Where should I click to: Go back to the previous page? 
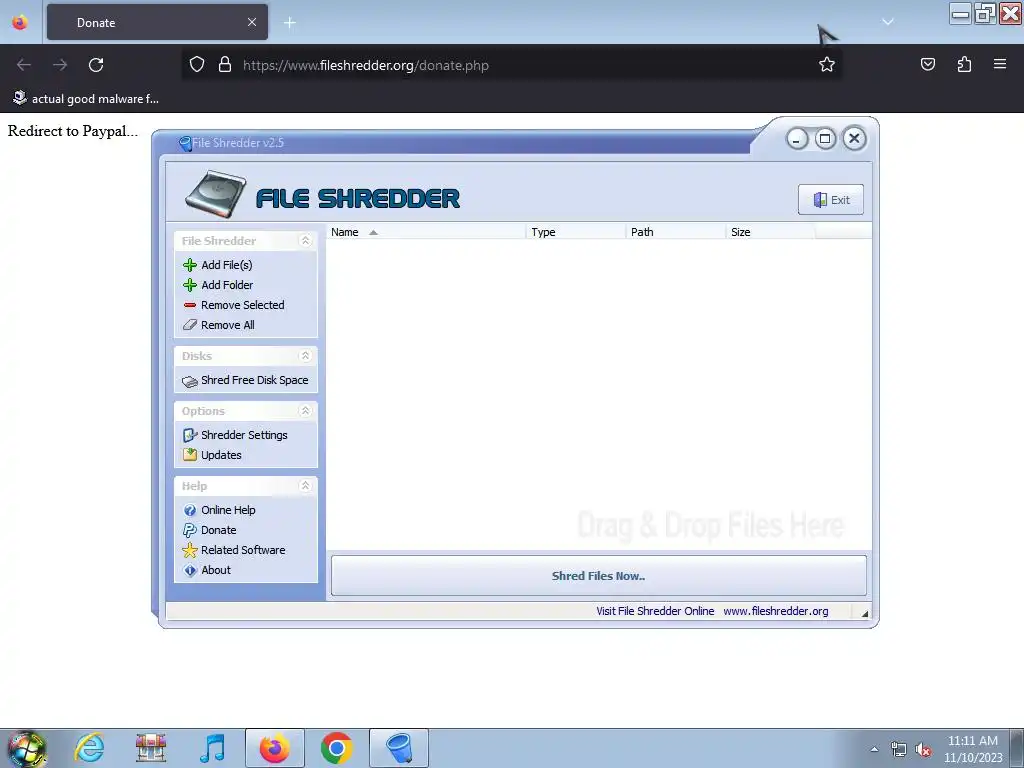pos(24,65)
